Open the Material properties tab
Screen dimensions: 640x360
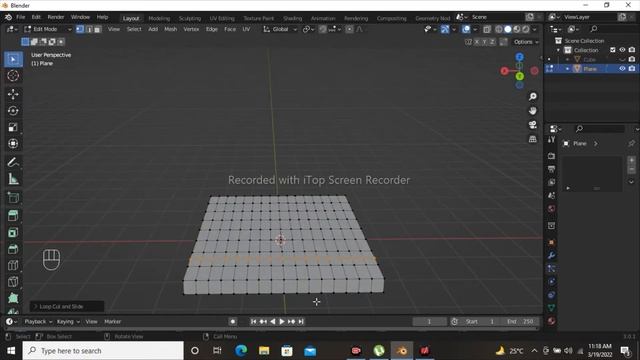(x=551, y=321)
